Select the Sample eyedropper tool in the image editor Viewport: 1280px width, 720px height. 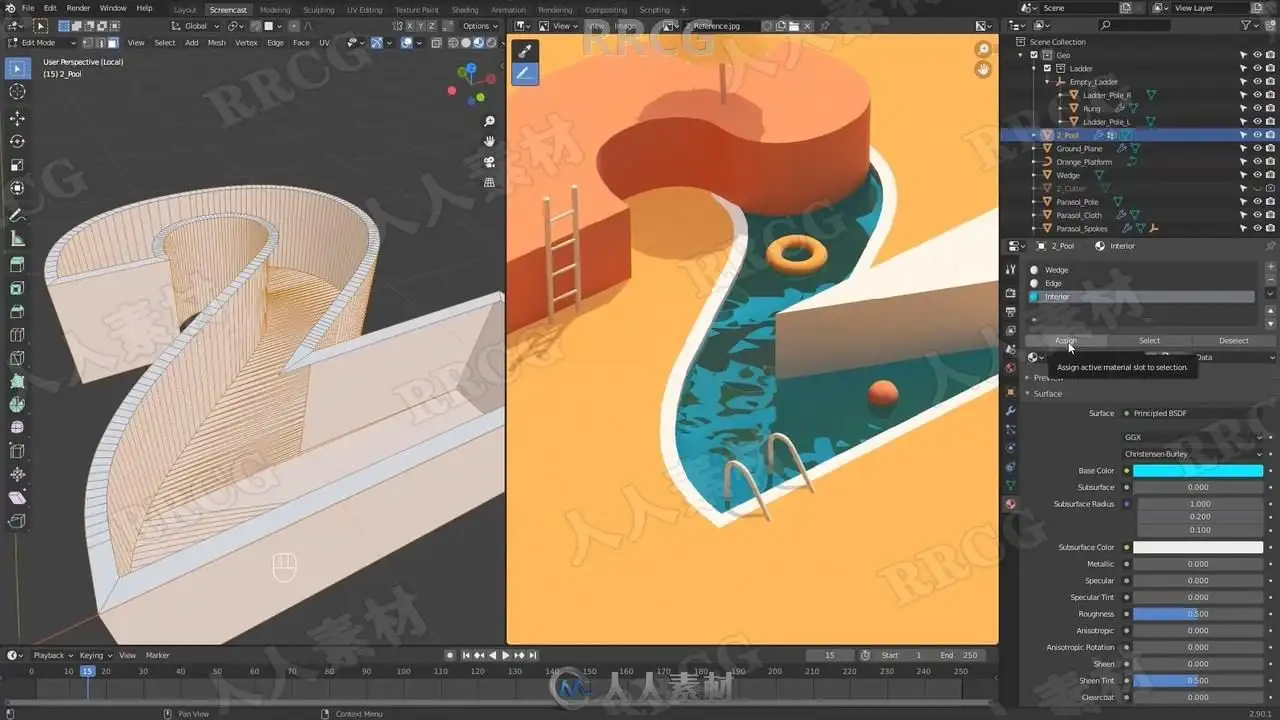pos(525,50)
